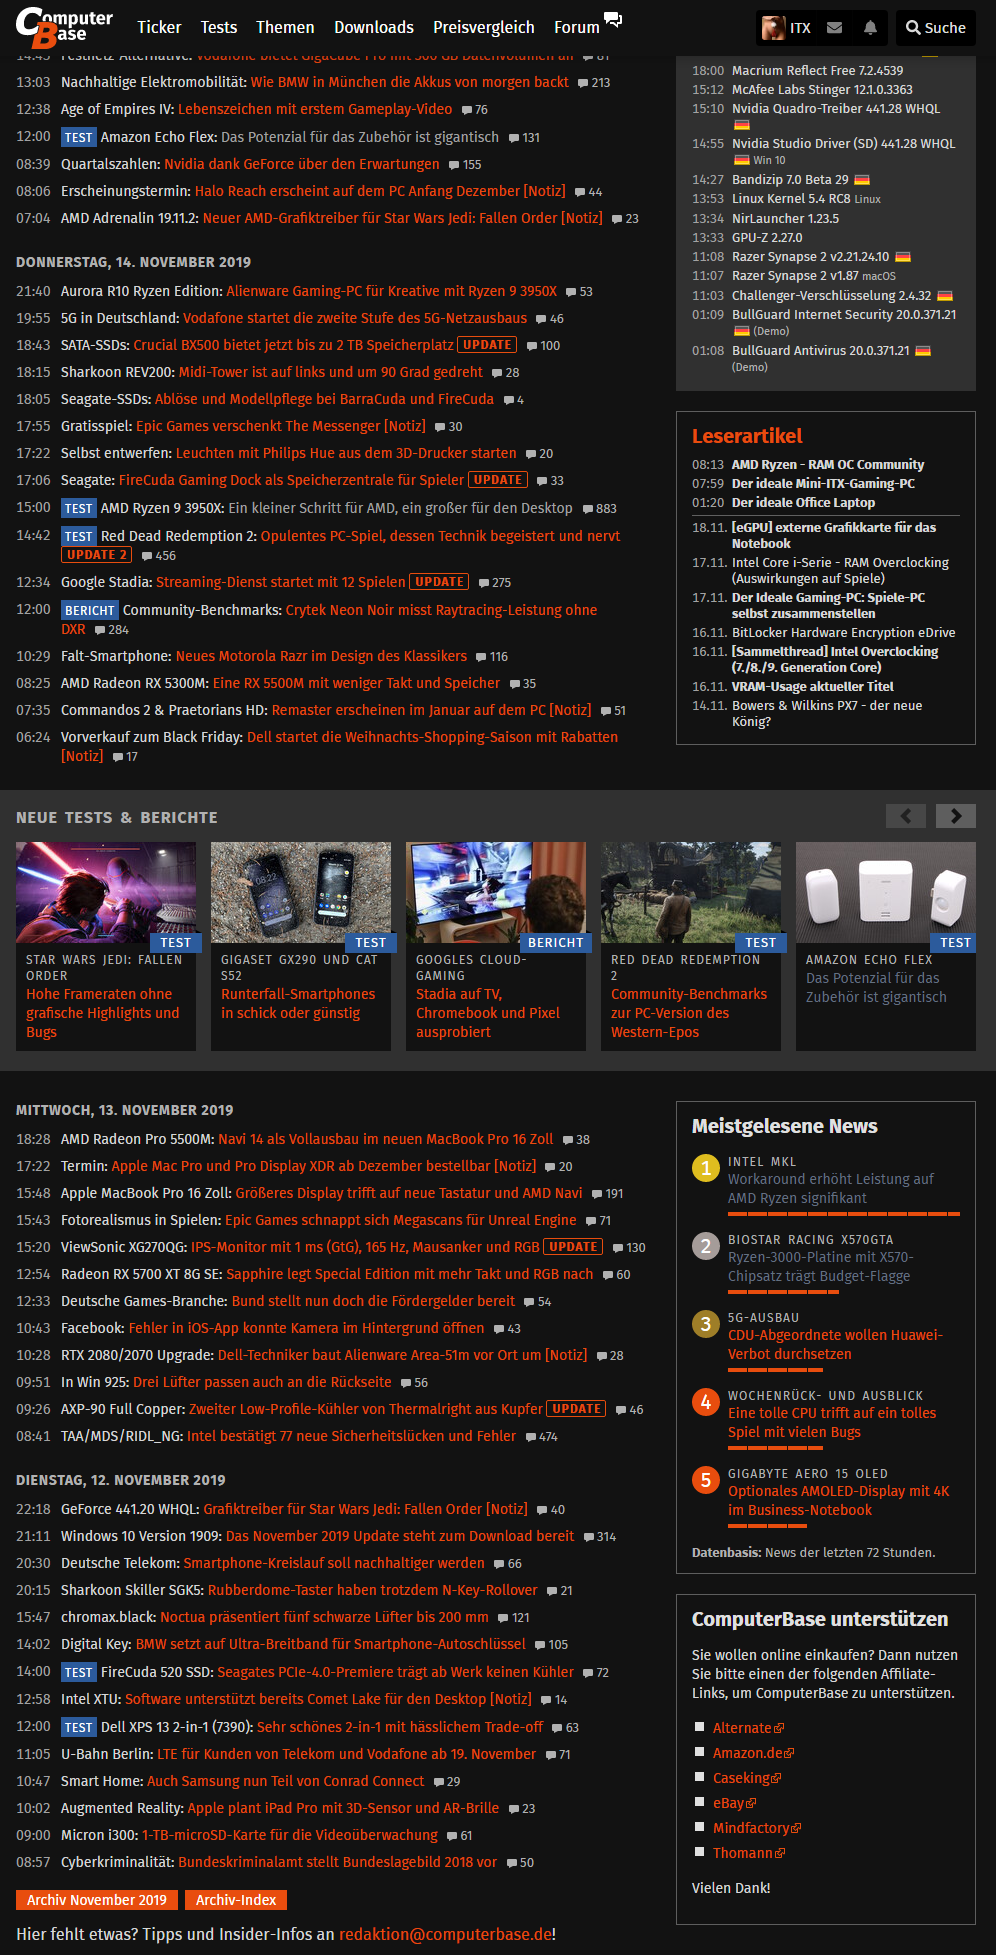Screen dimensions: 996x1955
Task: Open Red Dead Redemption 2 benchmarks card
Action: pyautogui.click(x=691, y=946)
